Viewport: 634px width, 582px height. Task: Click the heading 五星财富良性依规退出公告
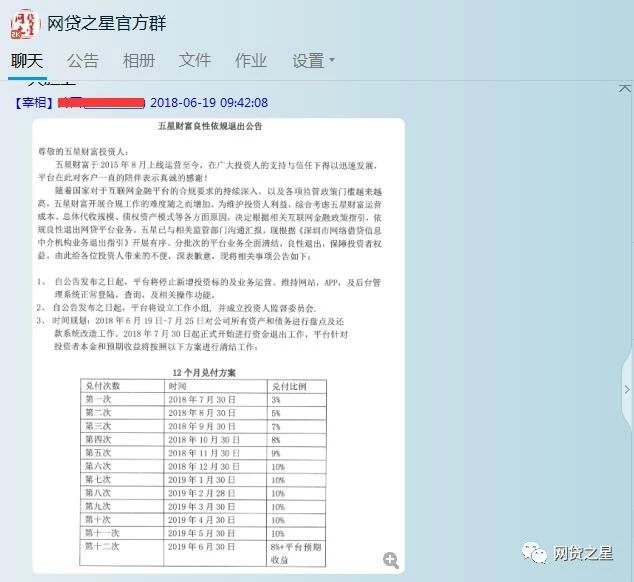[x=210, y=126]
